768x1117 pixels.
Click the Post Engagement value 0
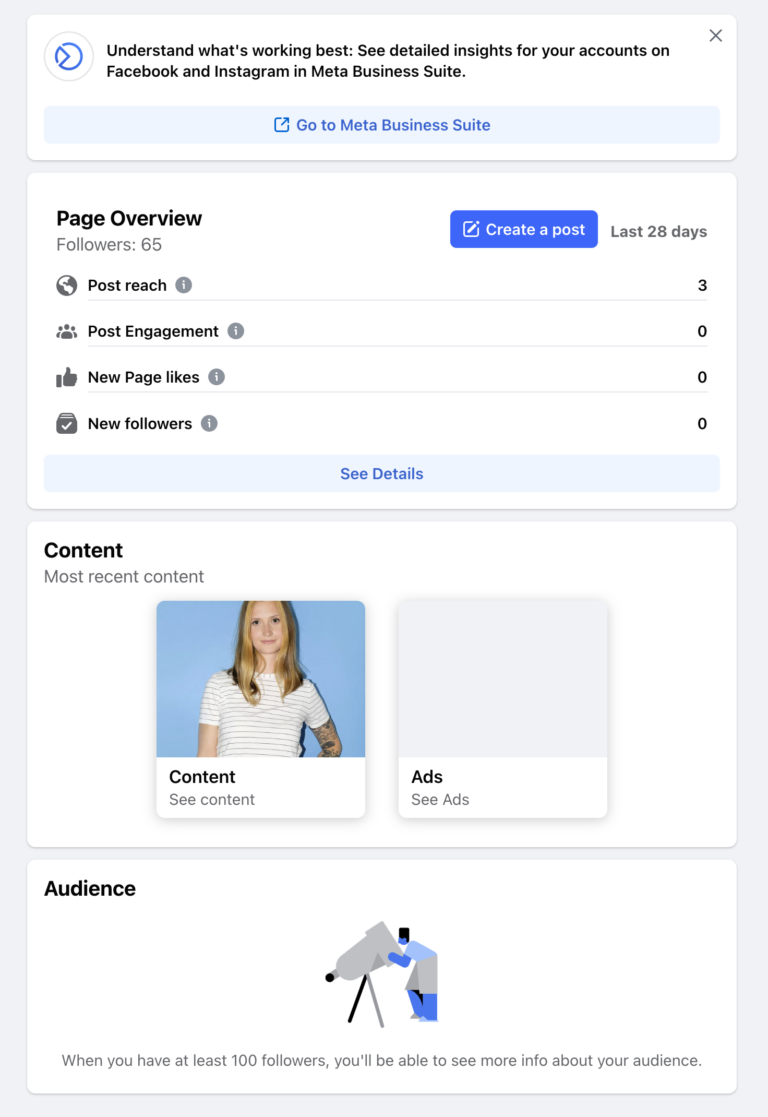(x=702, y=331)
